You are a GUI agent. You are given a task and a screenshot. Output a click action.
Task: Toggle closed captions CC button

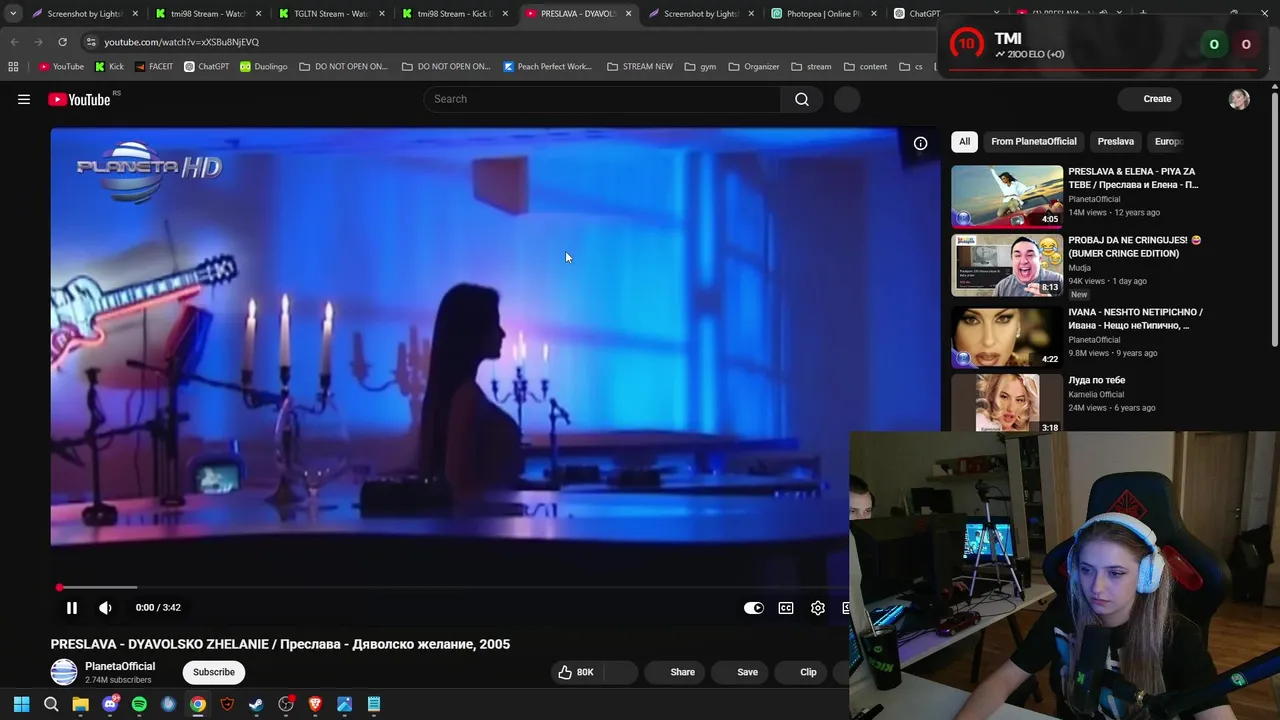(x=786, y=608)
